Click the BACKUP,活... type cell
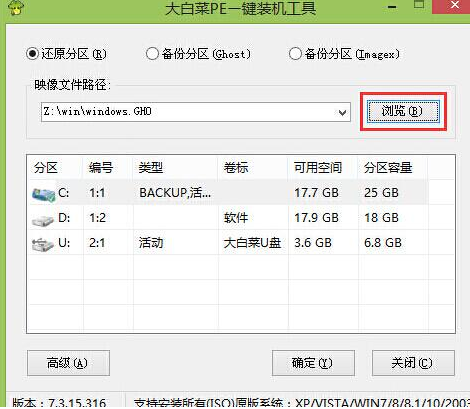This screenshot has height=409, width=470. coord(175,193)
